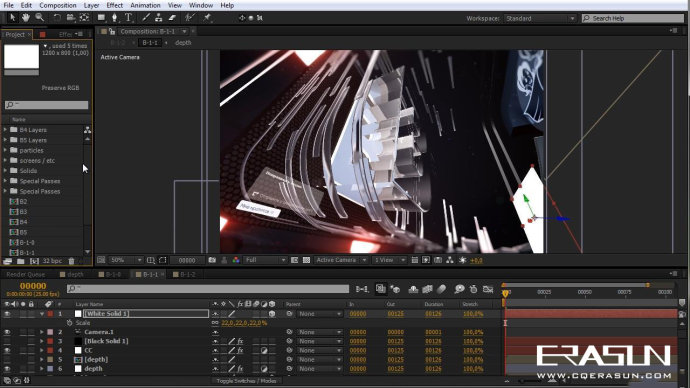Open Parent dropdown for White Solid 1
The width and height of the screenshot is (690, 388).
click(x=319, y=314)
